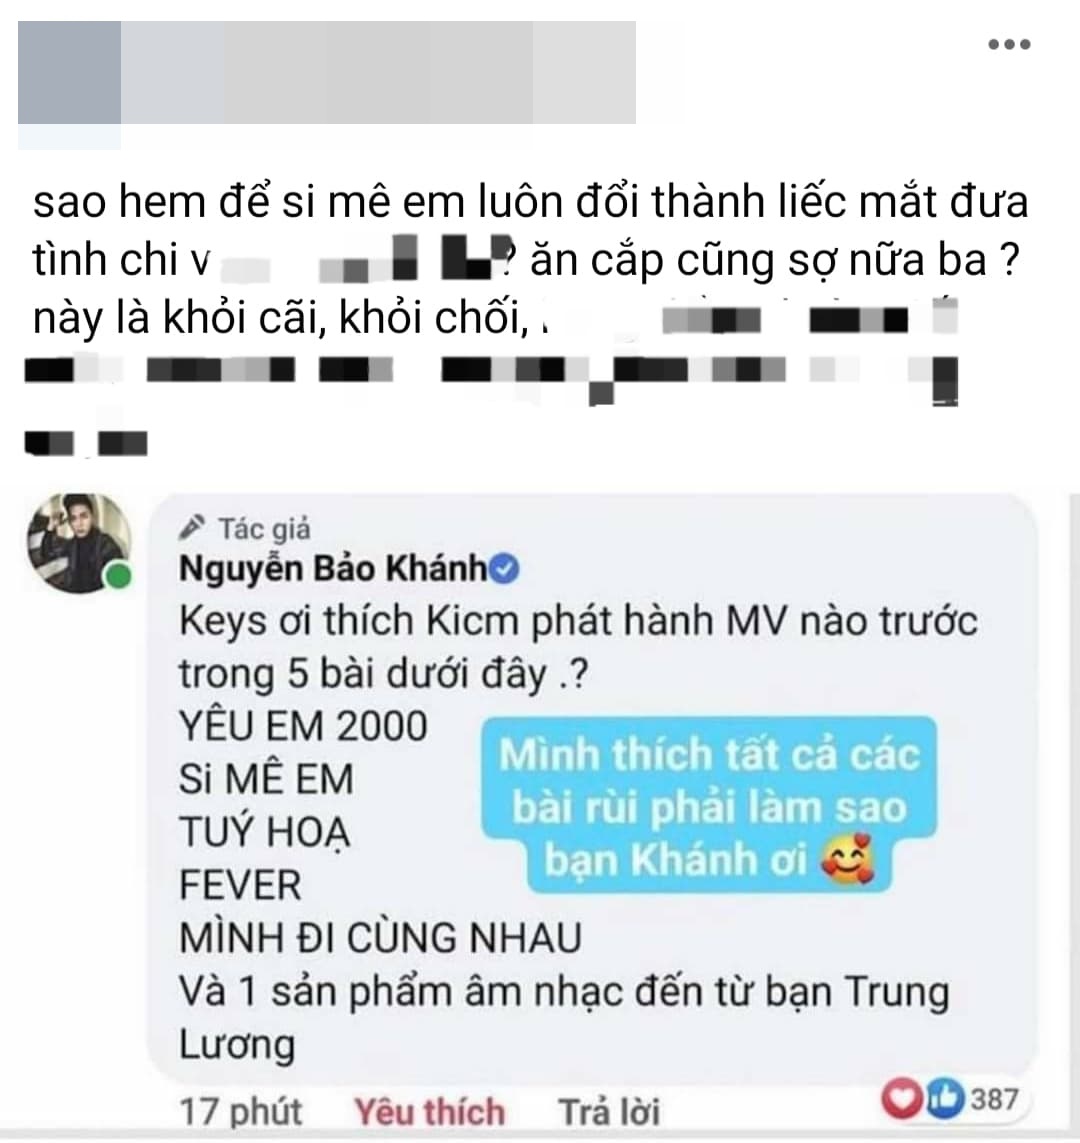Open the Nguyễn Bảo Khánh profile name link
Screen dimensions: 1080x1143
[333, 569]
